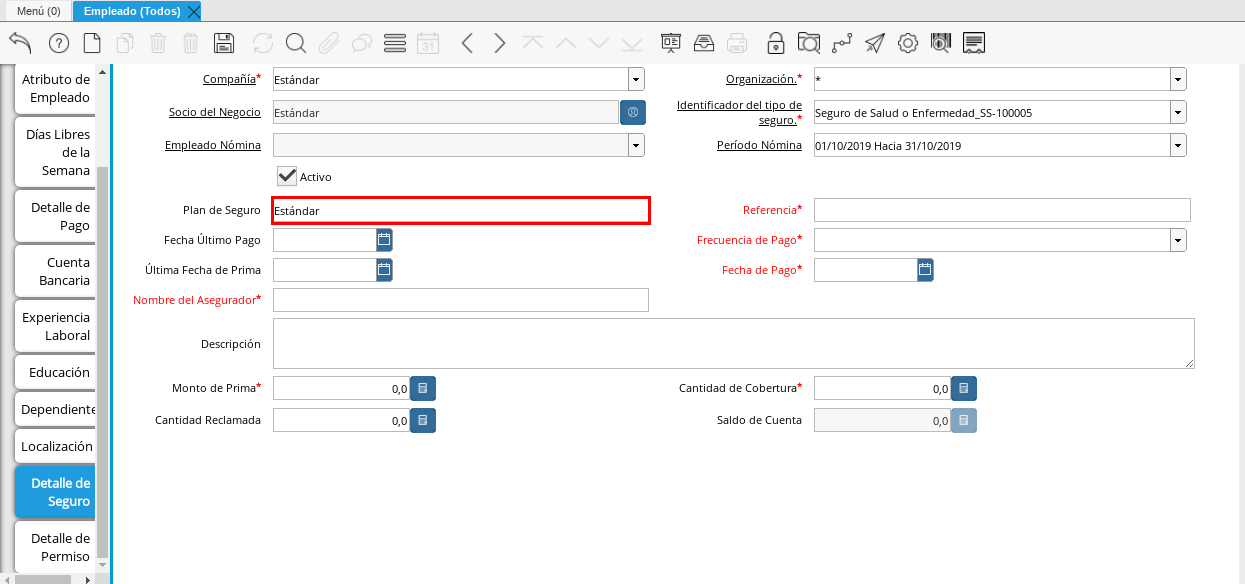Screen dimensions: 1245x584
Task: Click the padlock private access icon
Action: coord(775,43)
